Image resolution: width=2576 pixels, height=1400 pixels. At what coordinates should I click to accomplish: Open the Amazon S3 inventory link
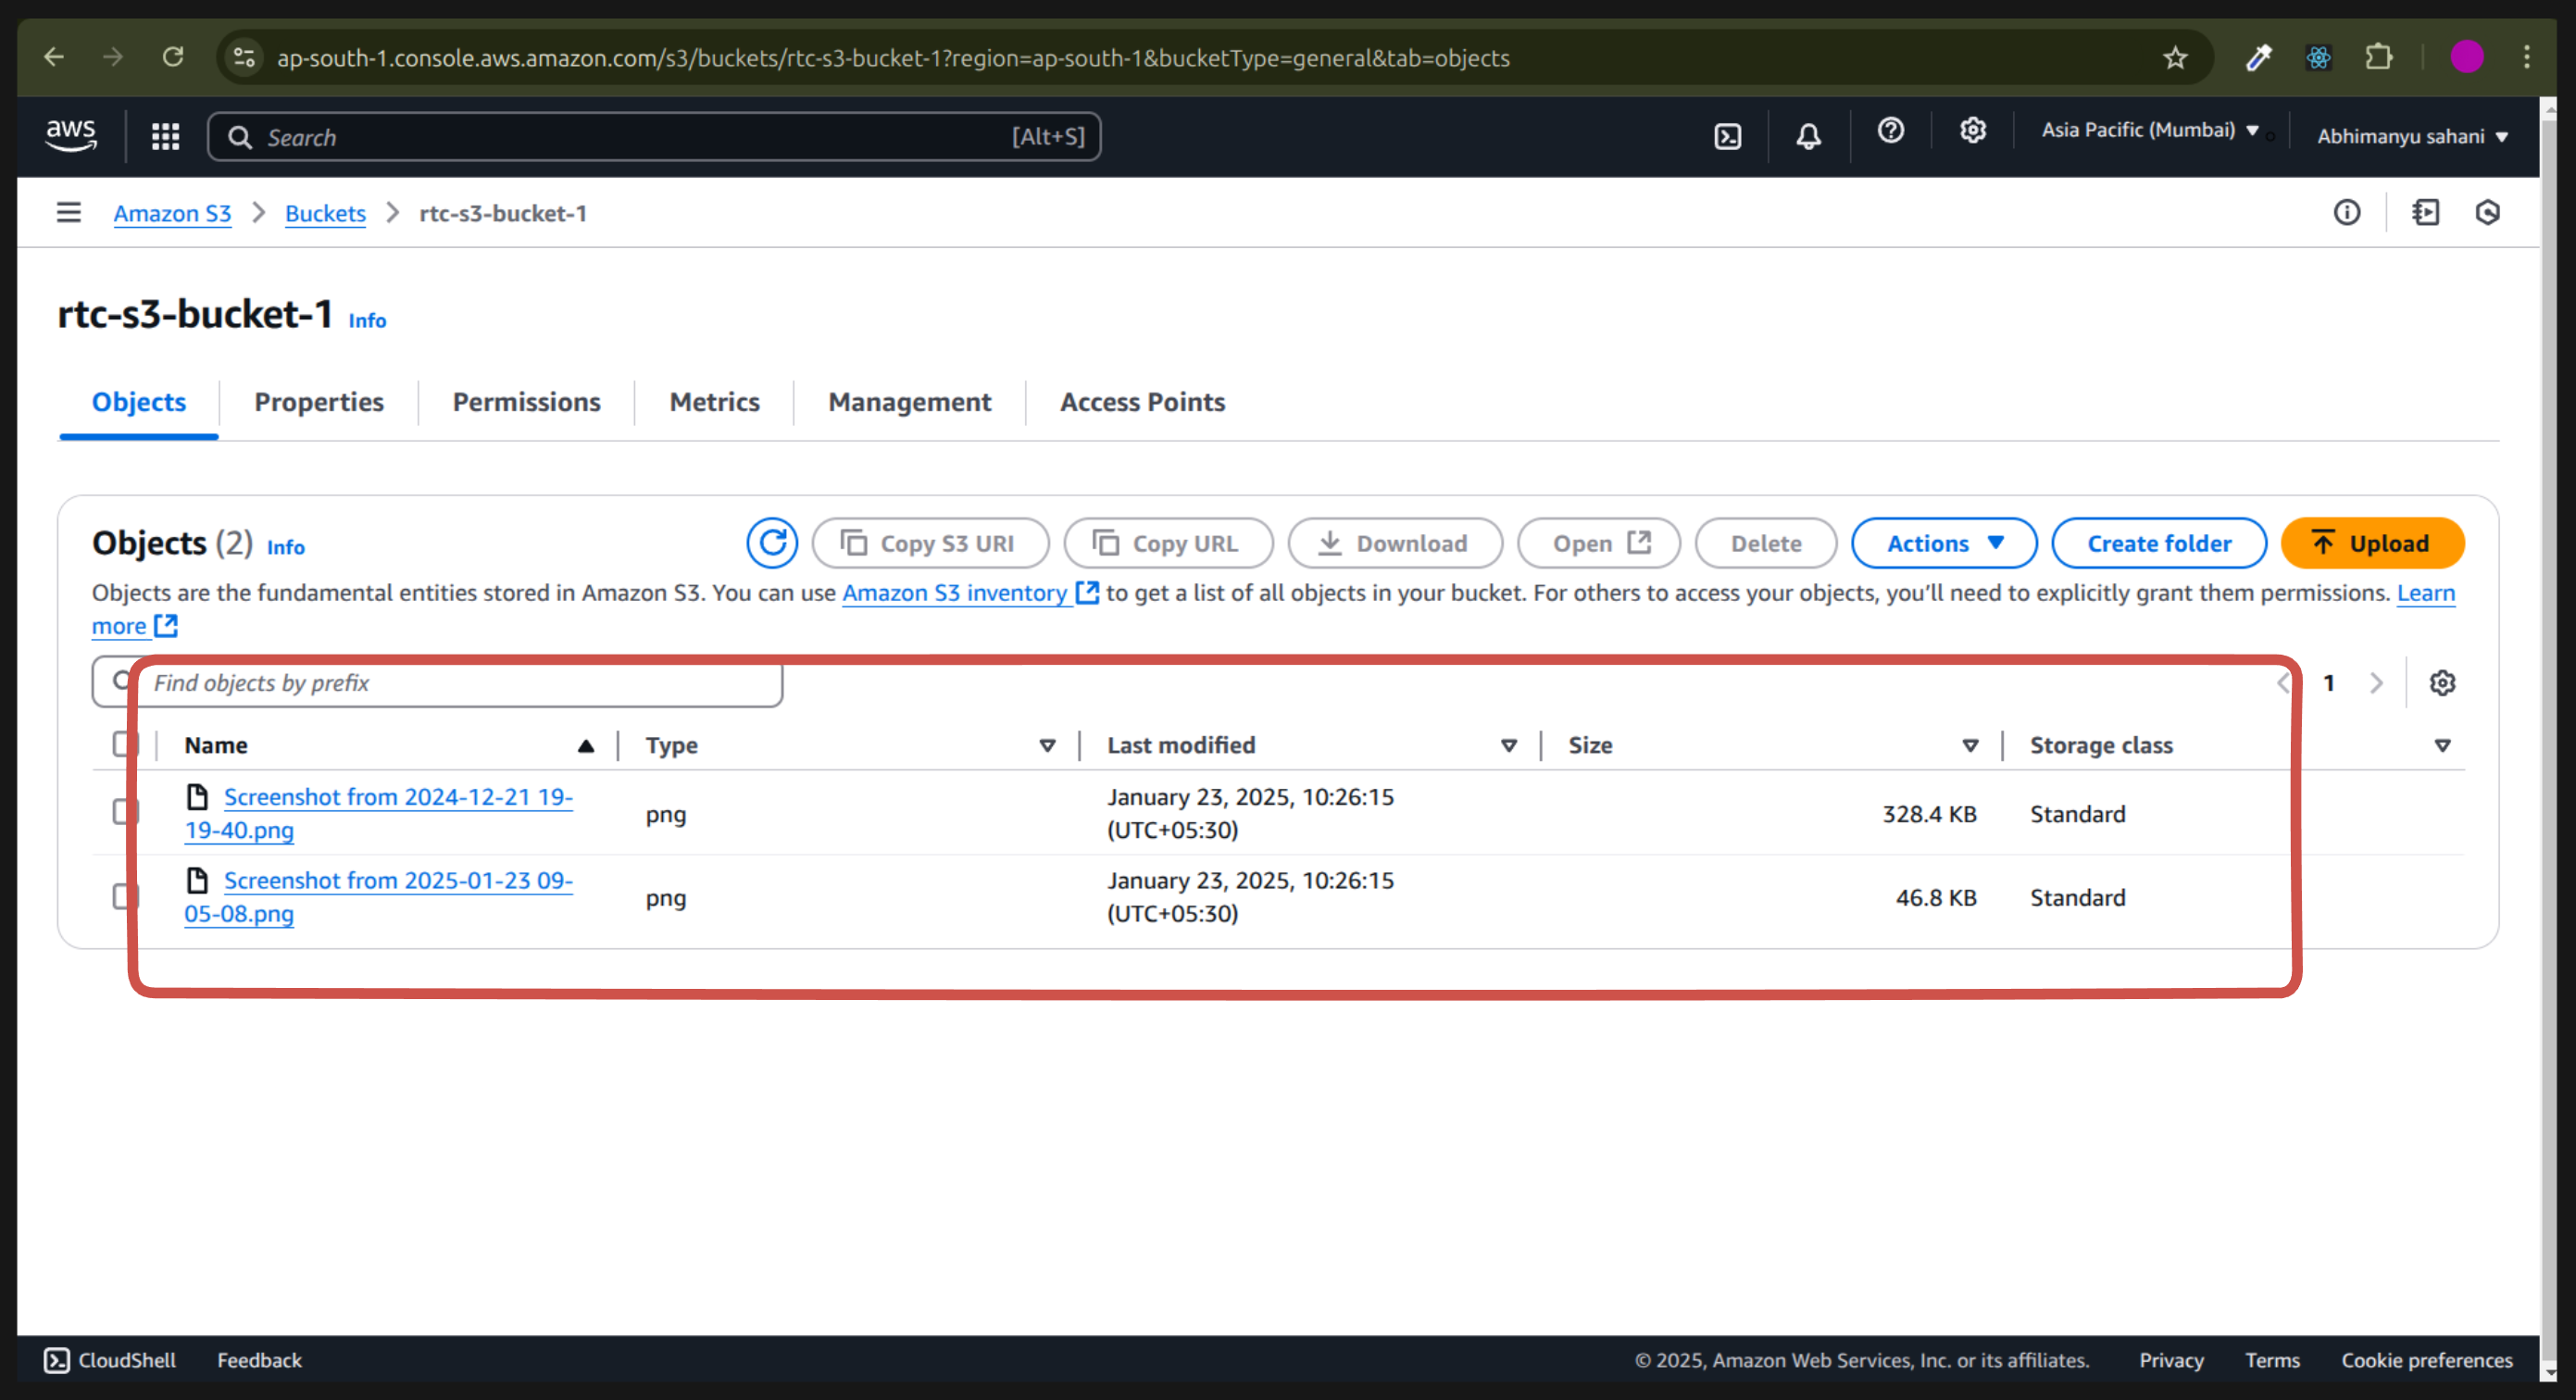(x=969, y=592)
